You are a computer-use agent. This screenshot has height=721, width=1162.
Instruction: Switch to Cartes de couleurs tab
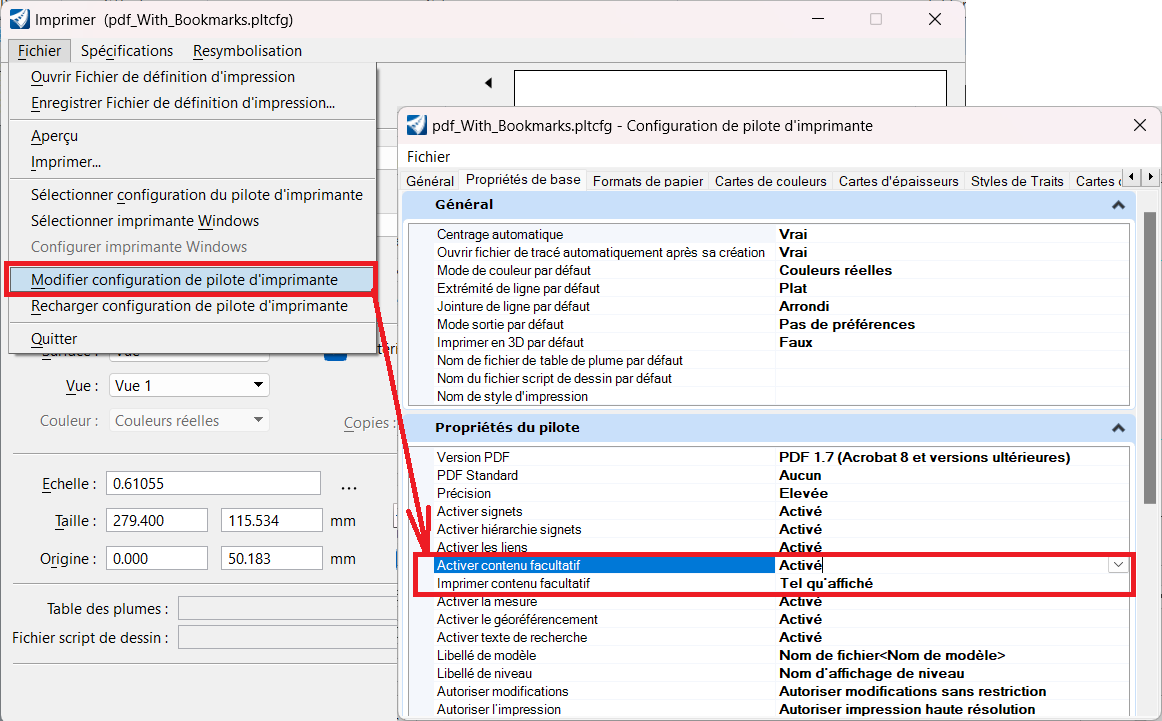coord(771,181)
